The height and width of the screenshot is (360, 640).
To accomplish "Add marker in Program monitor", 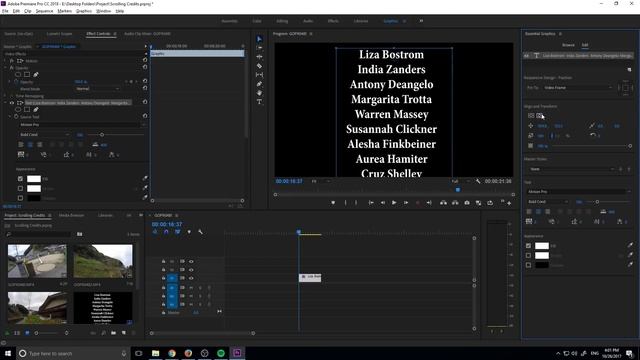I will [333, 202].
